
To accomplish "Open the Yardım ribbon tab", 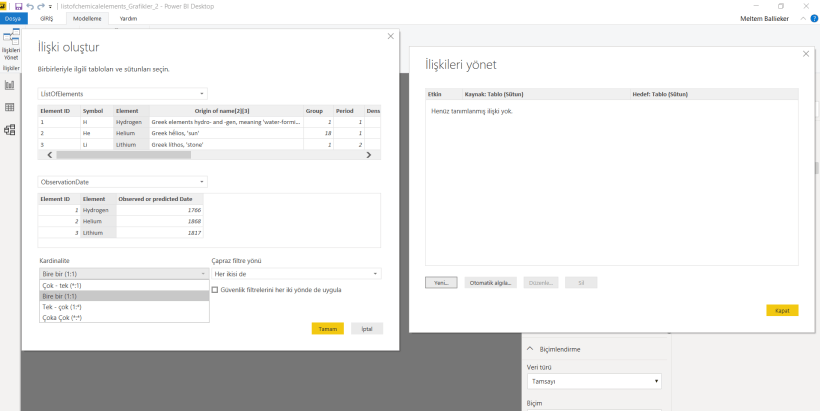I will pos(129,19).
